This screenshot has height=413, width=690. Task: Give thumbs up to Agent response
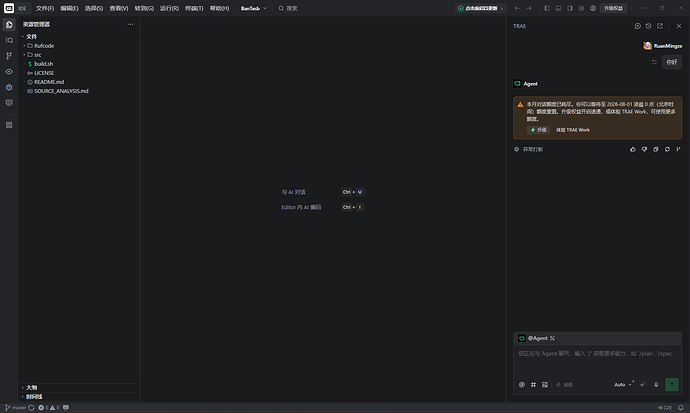[x=633, y=150]
